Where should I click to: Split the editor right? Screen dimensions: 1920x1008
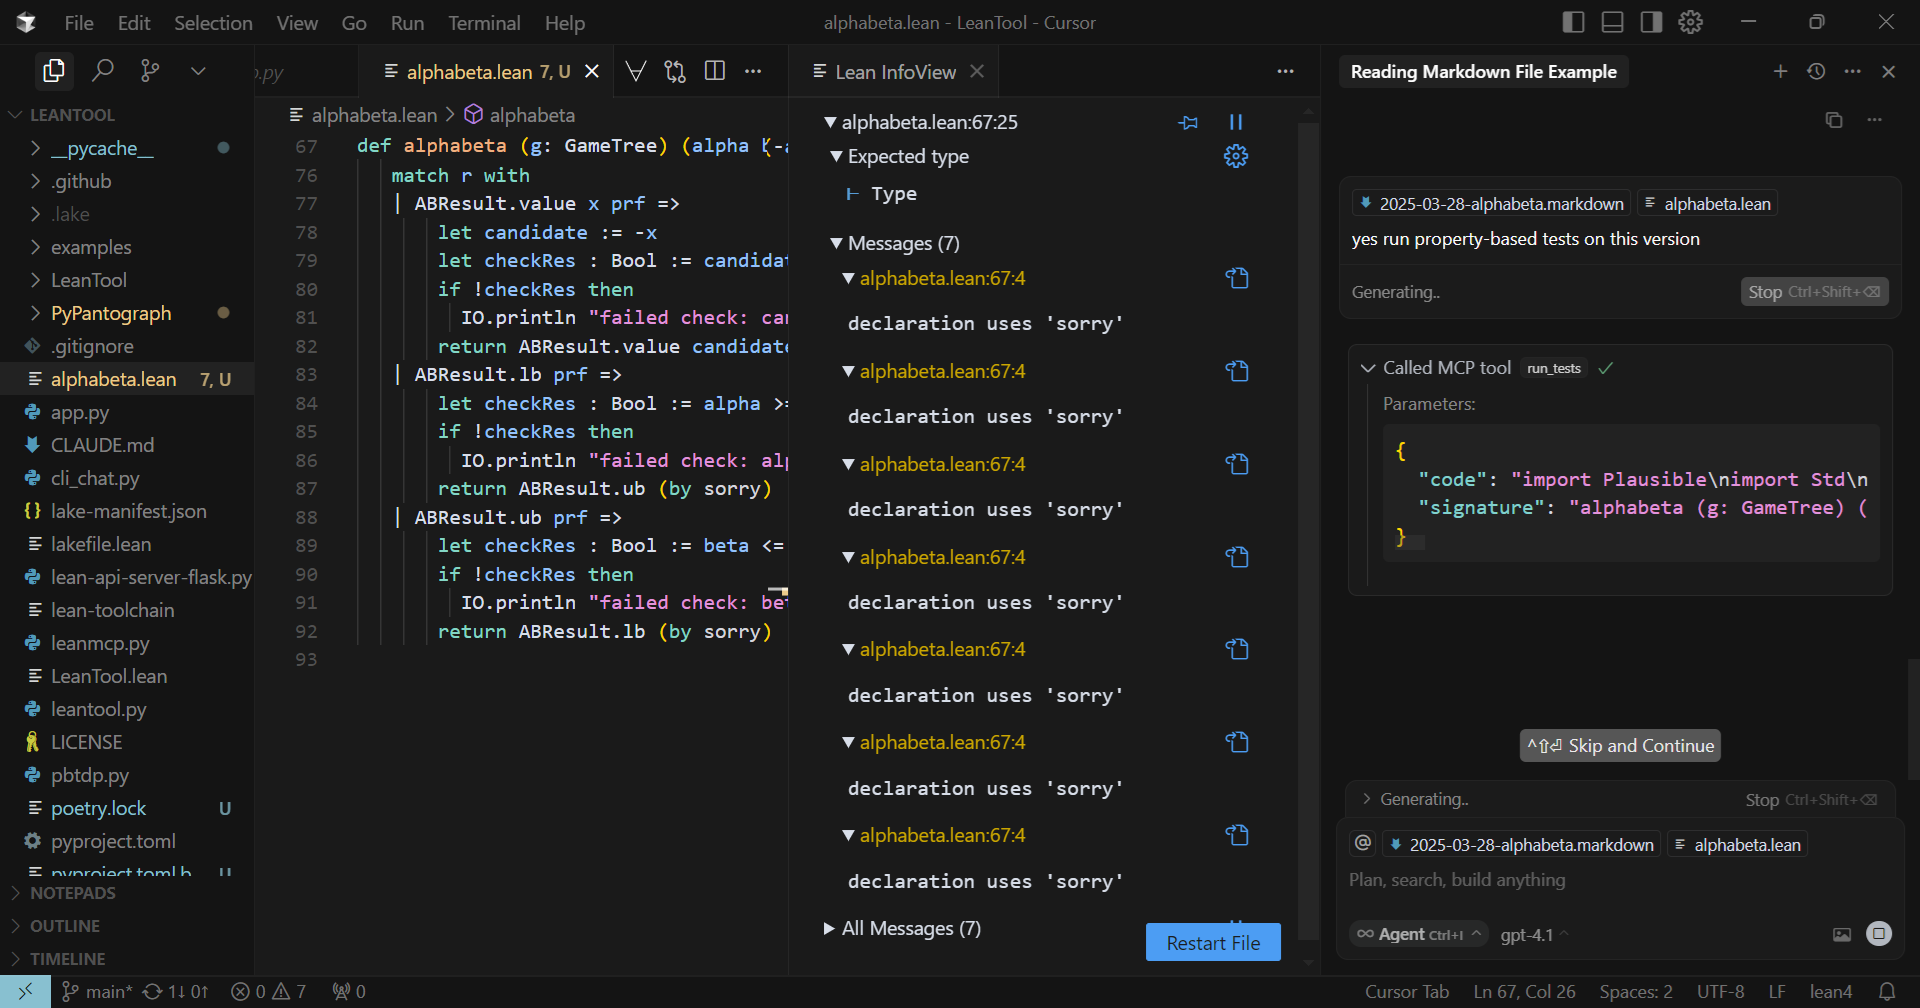pos(715,71)
